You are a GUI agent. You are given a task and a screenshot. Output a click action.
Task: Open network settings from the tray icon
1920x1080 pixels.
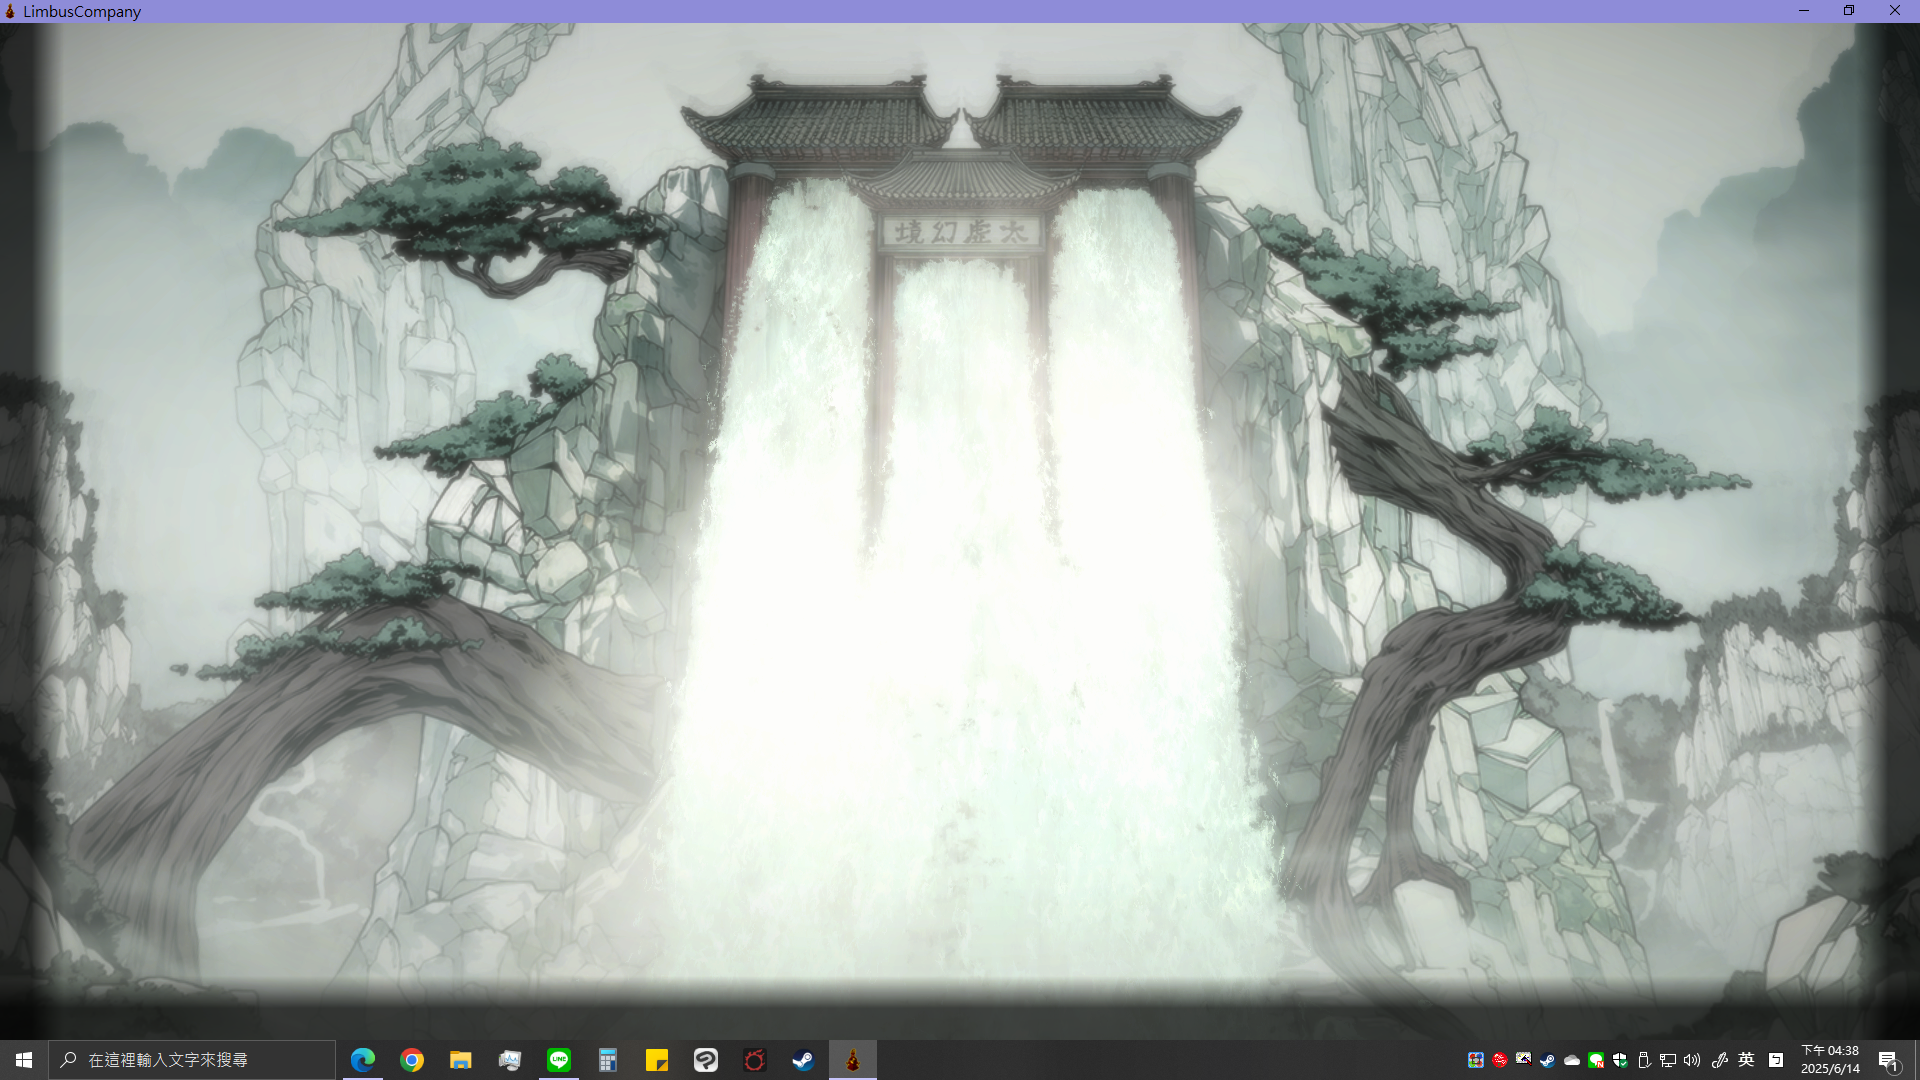(1668, 1060)
